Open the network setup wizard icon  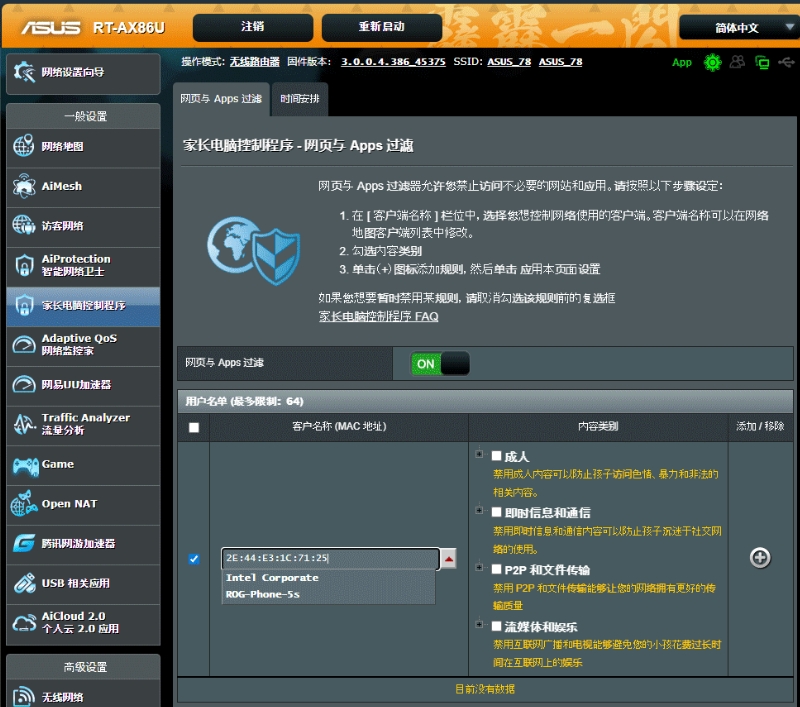[23, 72]
